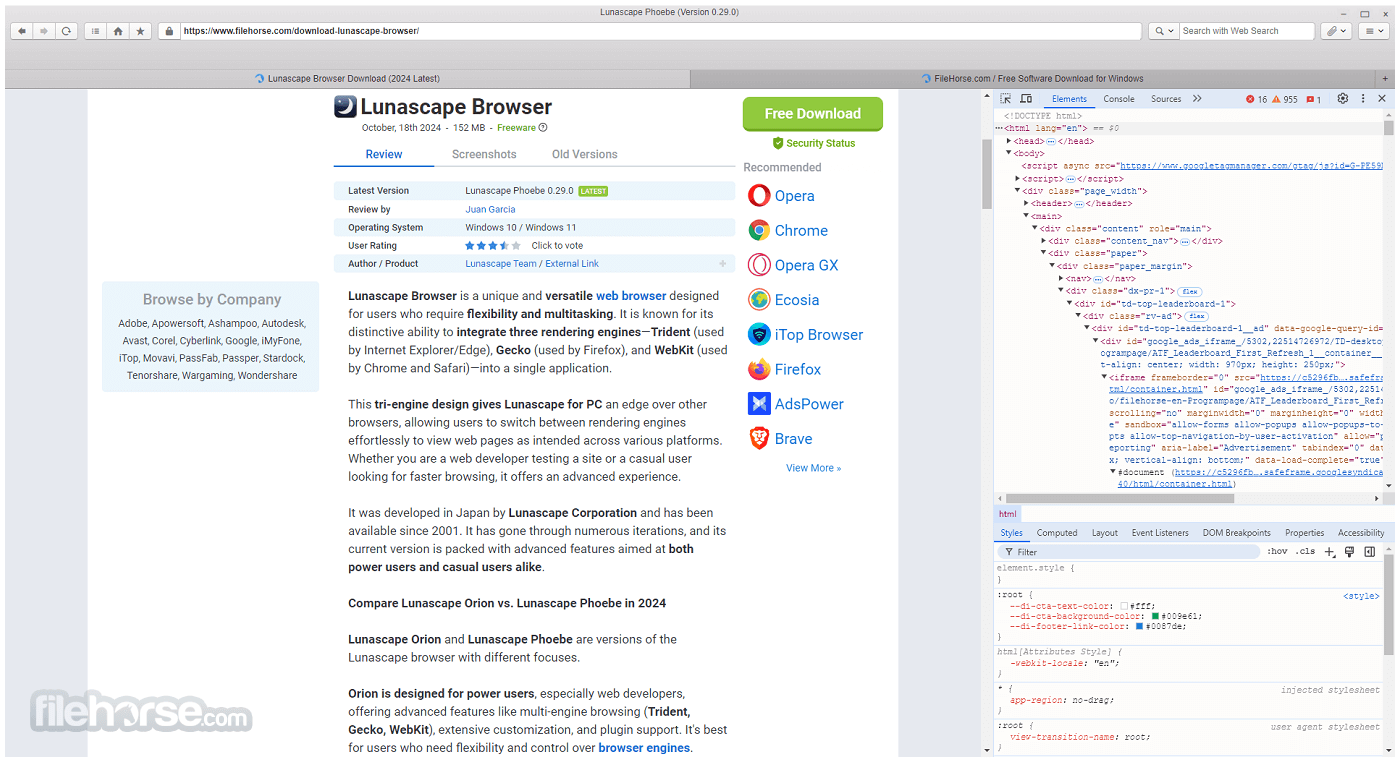Switch to the Computed styles tab

point(1057,533)
